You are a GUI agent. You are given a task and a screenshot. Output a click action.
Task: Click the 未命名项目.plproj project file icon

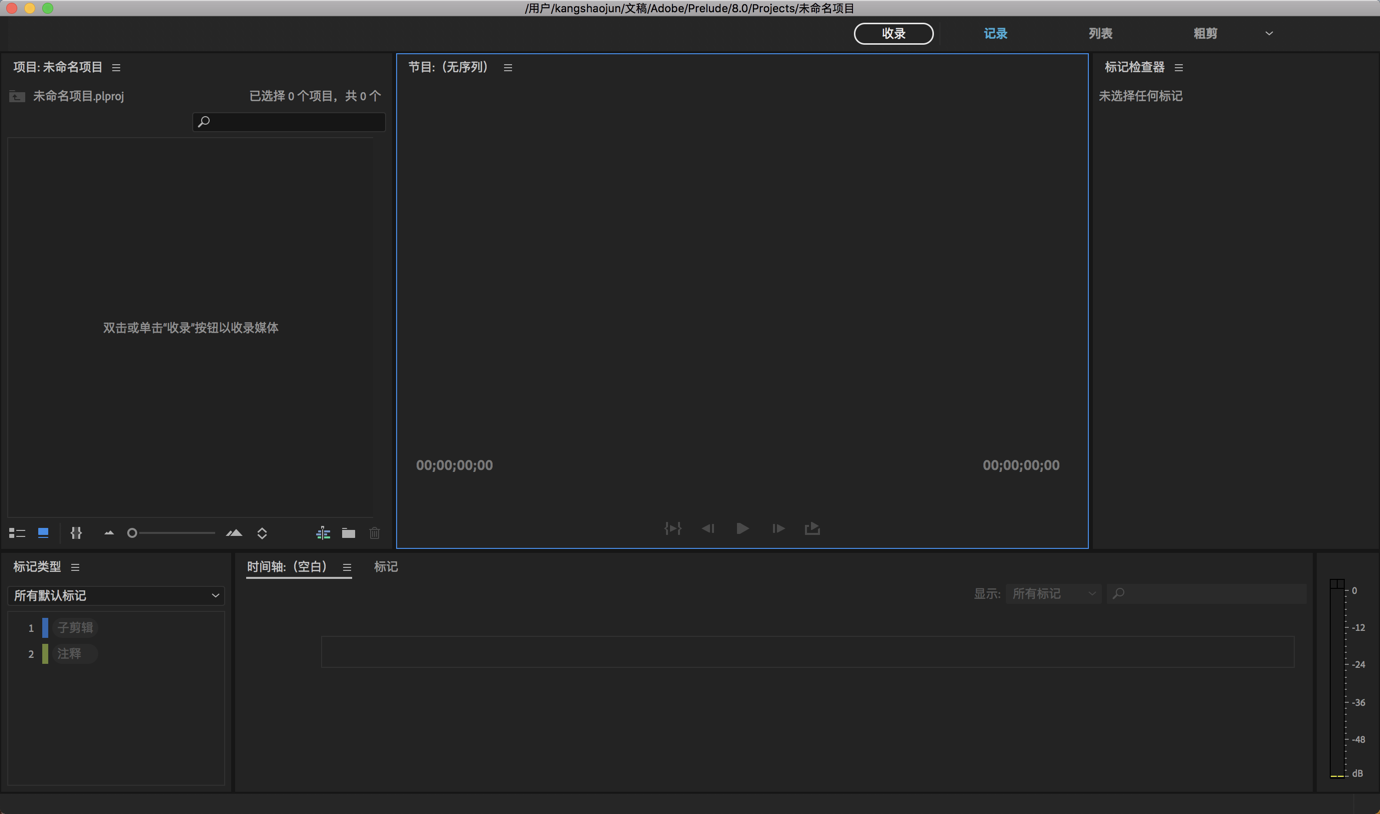tap(17, 96)
